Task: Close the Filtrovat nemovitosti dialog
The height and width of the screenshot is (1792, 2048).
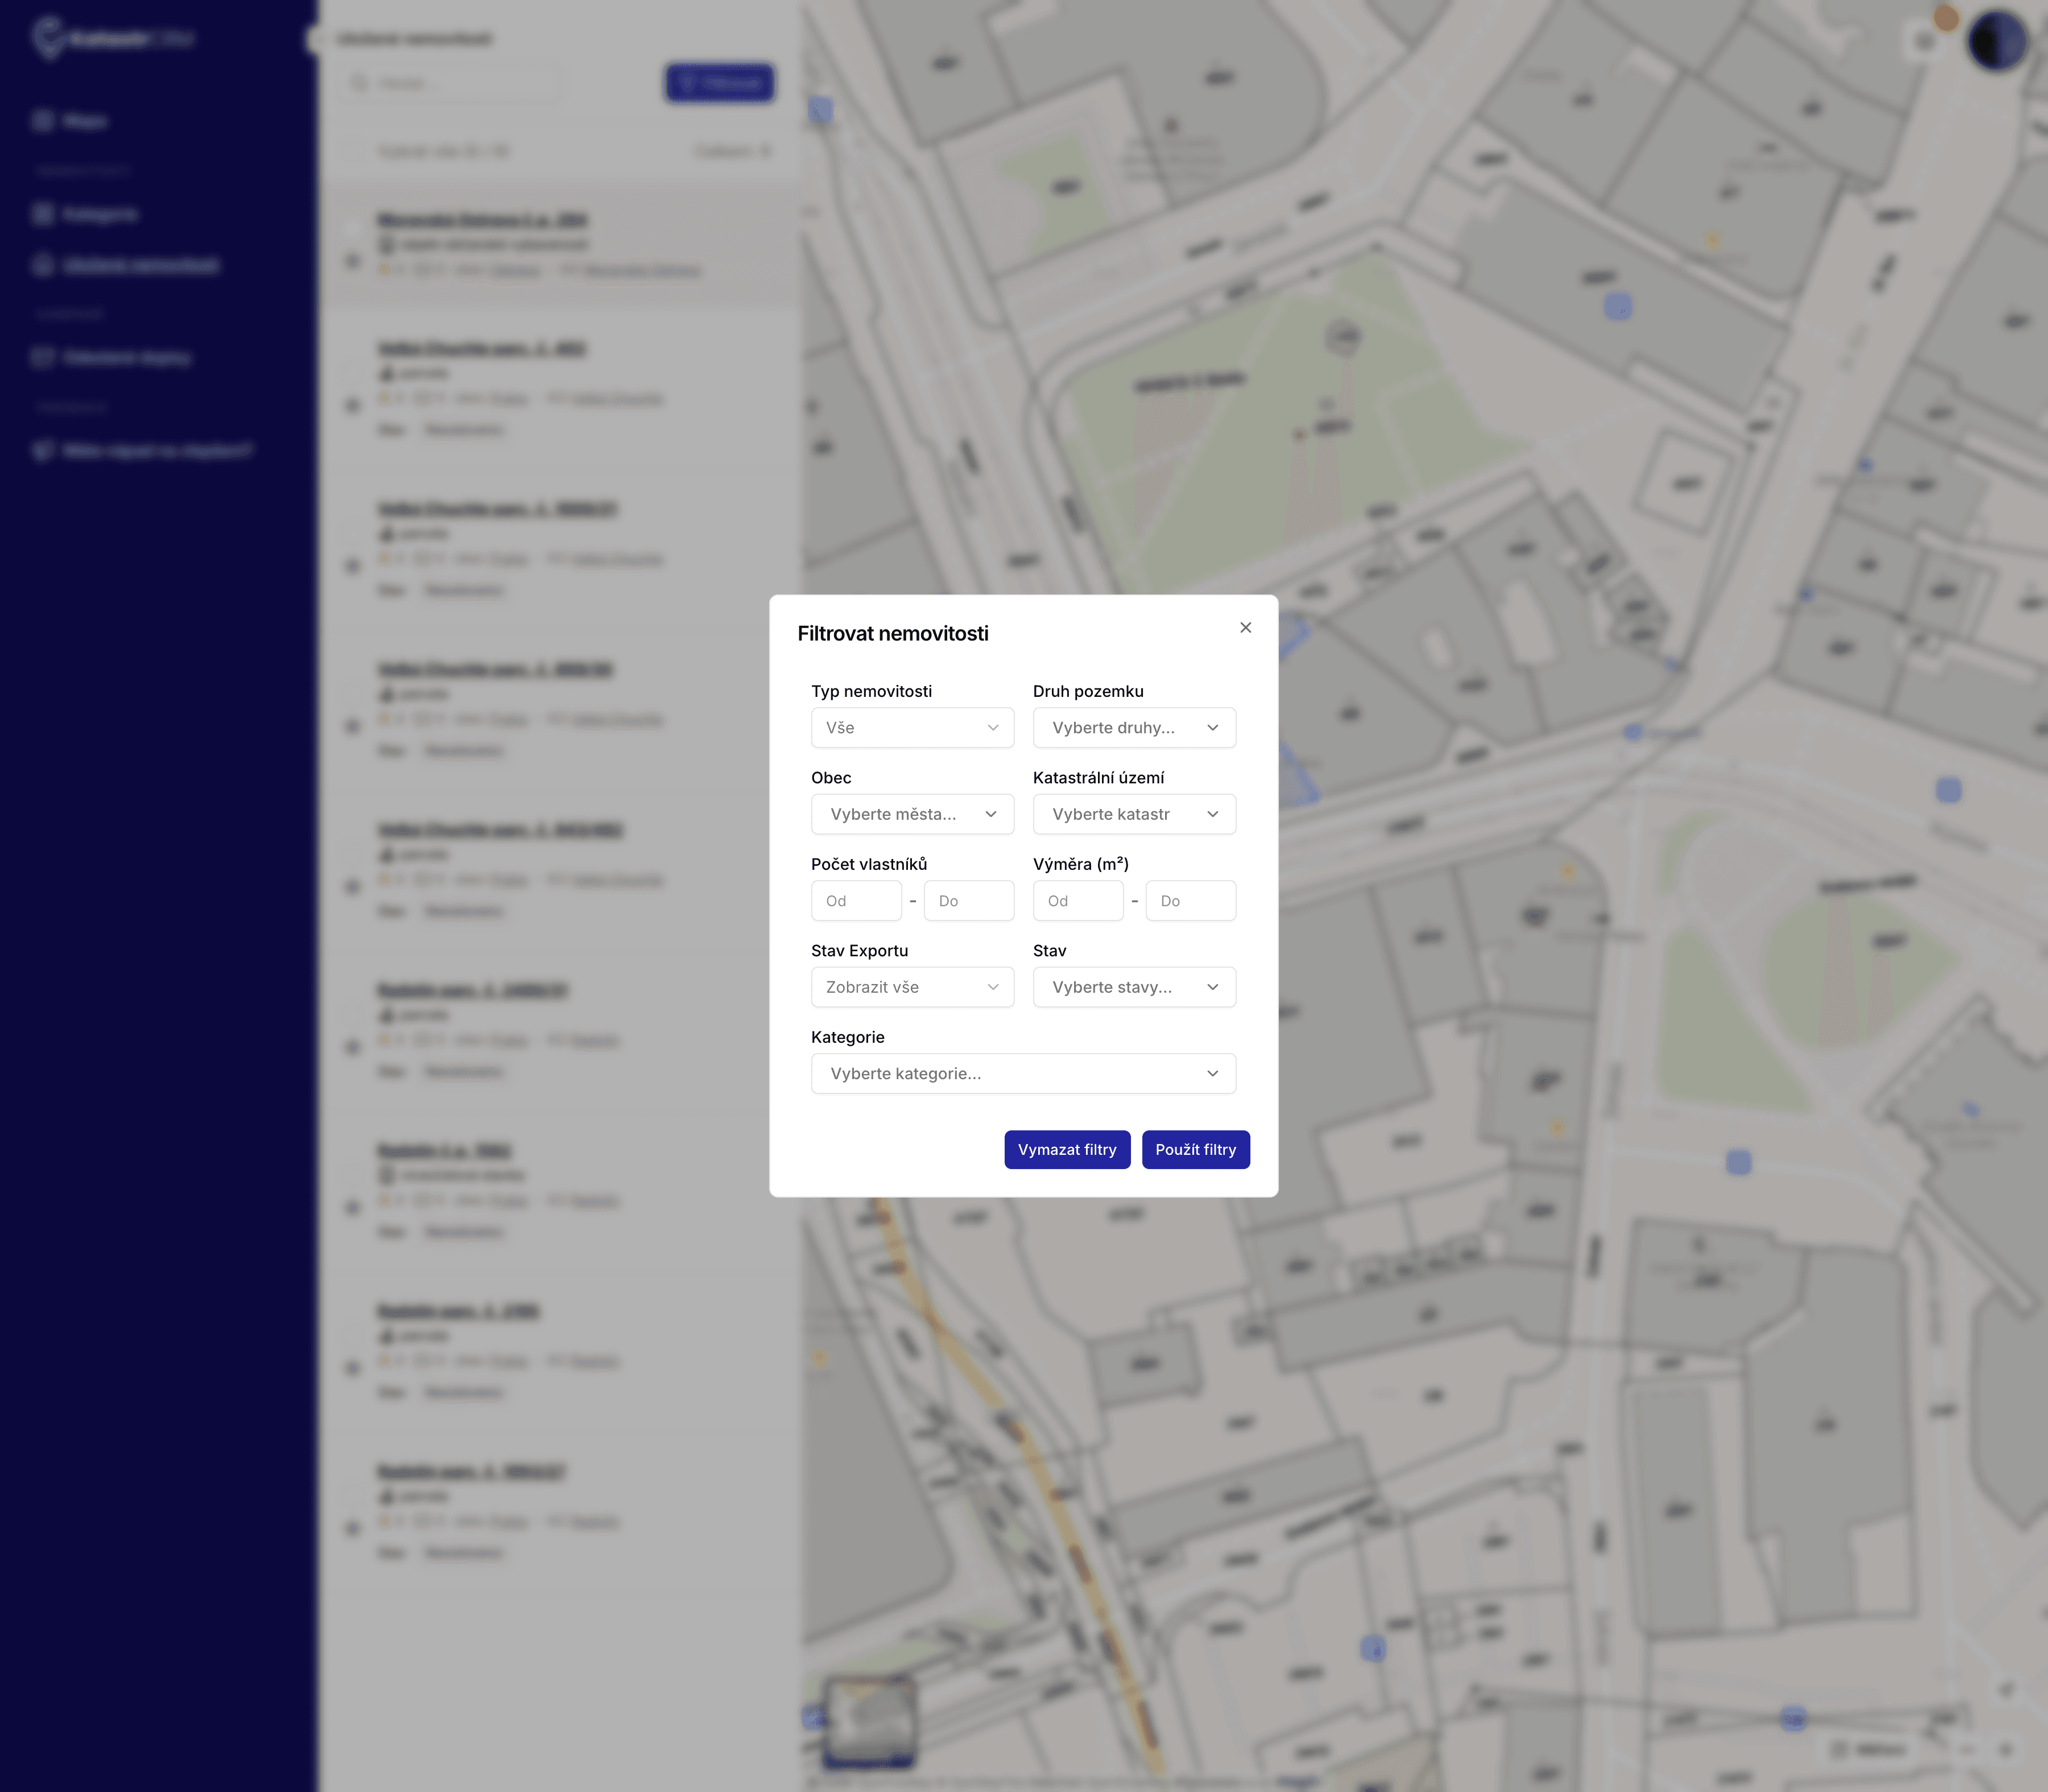Action: (x=1245, y=627)
